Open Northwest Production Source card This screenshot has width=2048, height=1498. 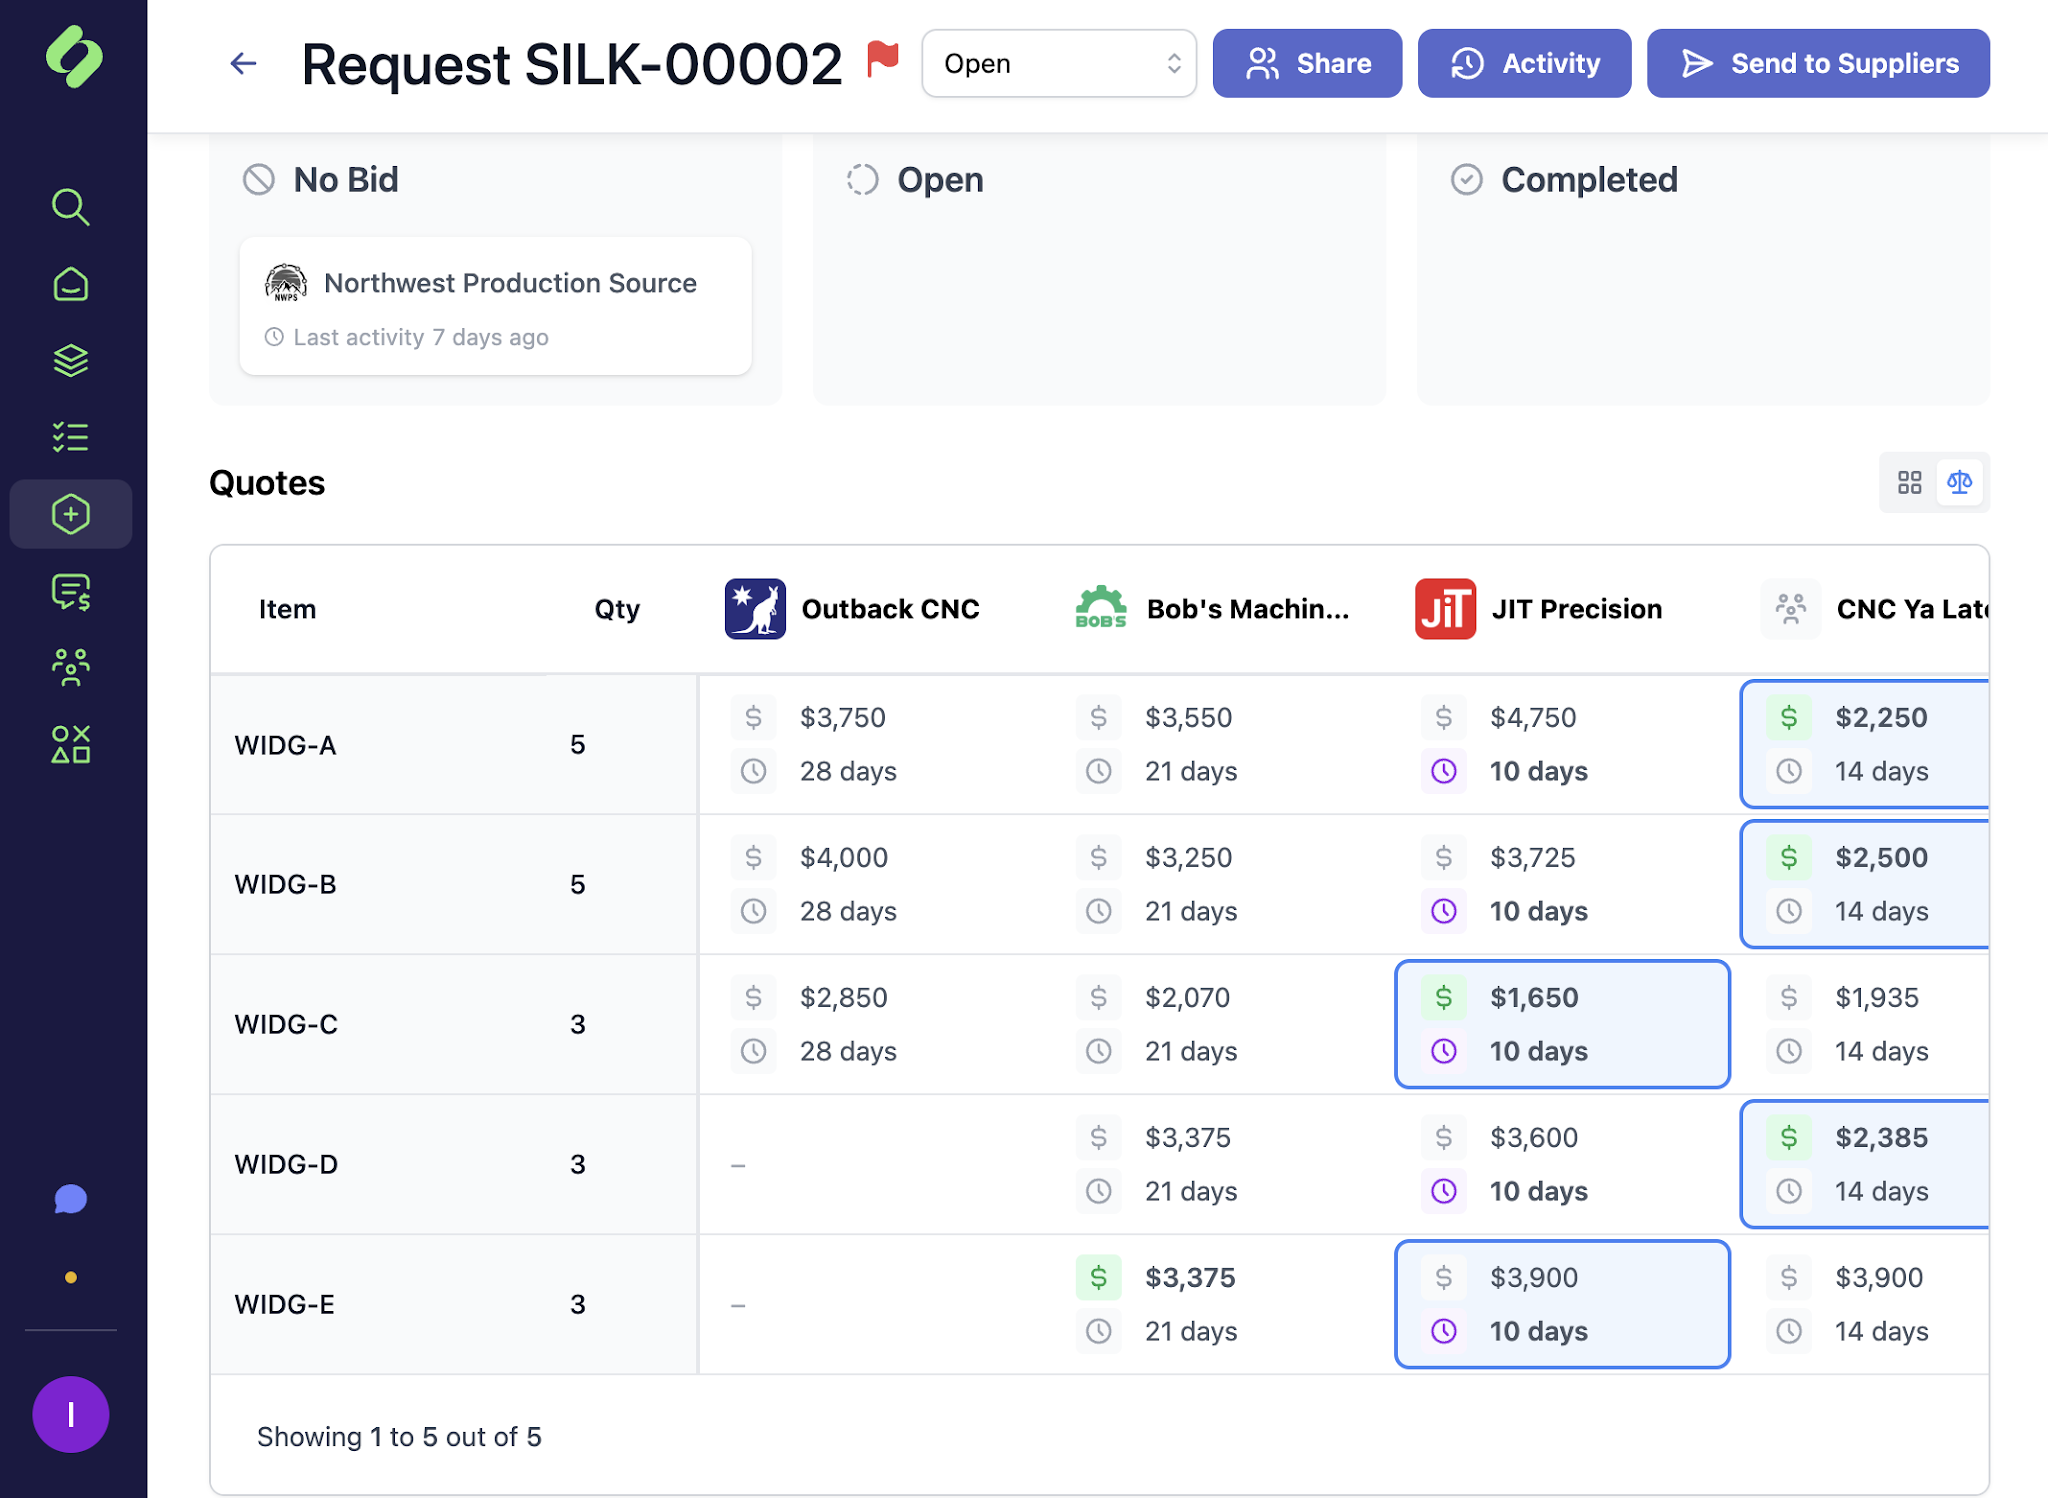tap(496, 306)
